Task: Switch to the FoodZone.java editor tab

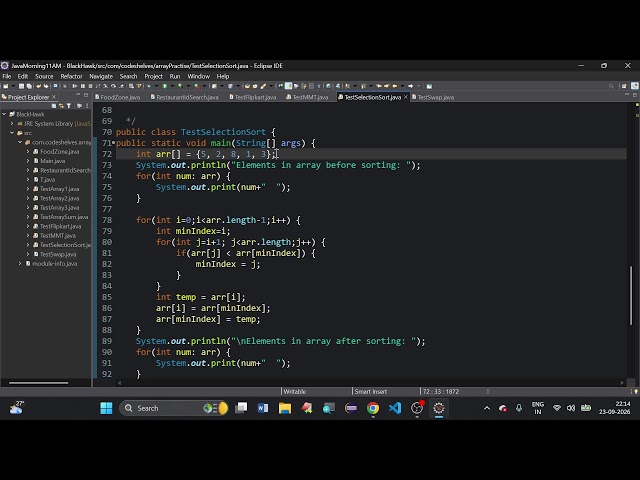Action: (118, 97)
